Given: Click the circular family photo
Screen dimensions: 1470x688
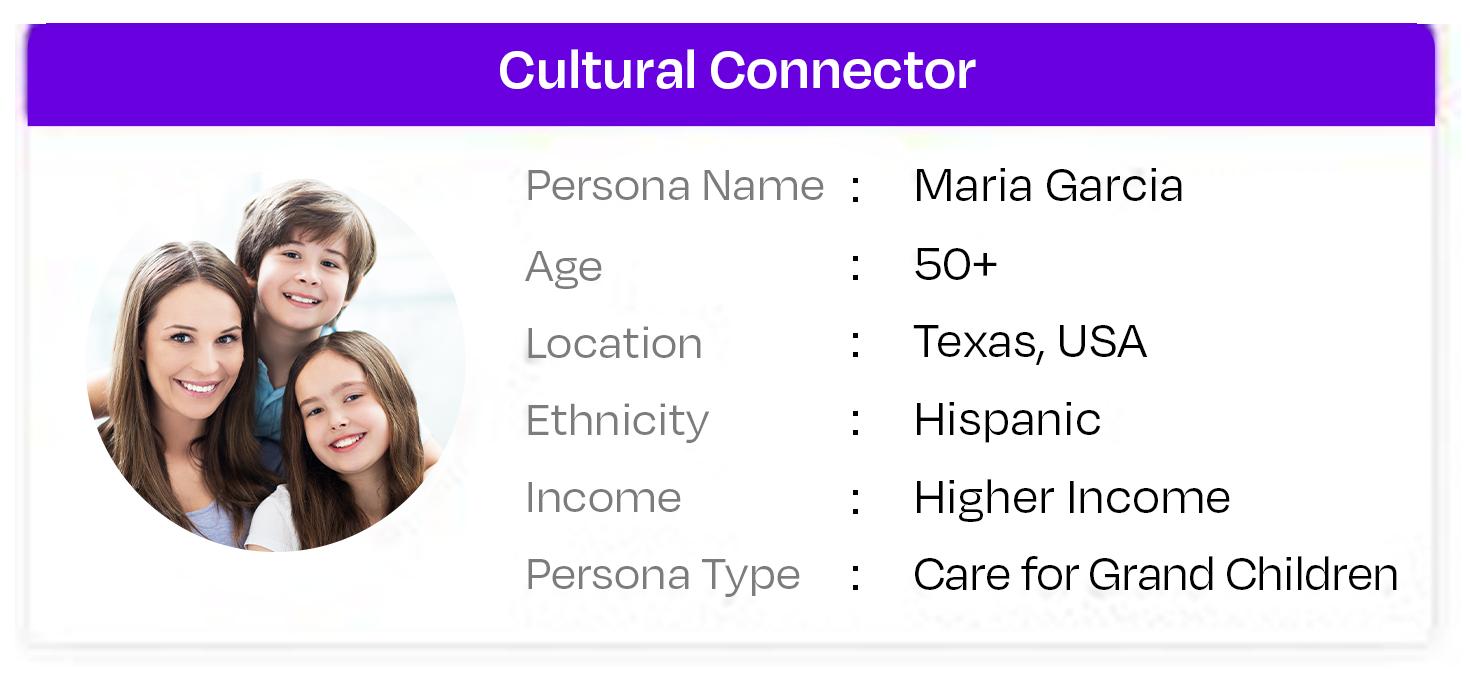Looking at the screenshot, I should pos(275,365).
